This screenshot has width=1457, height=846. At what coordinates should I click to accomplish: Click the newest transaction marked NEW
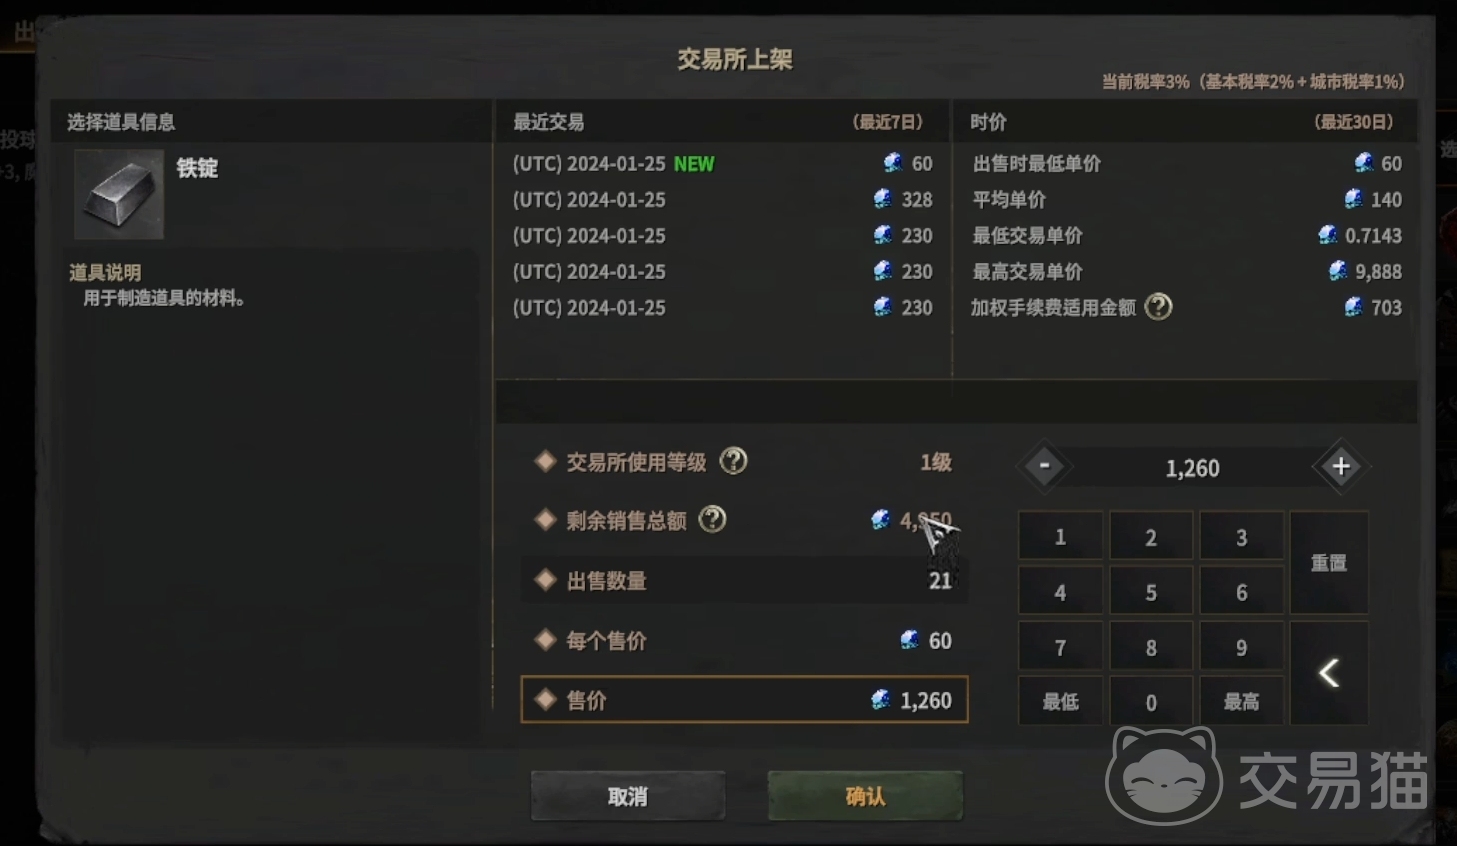click(722, 163)
